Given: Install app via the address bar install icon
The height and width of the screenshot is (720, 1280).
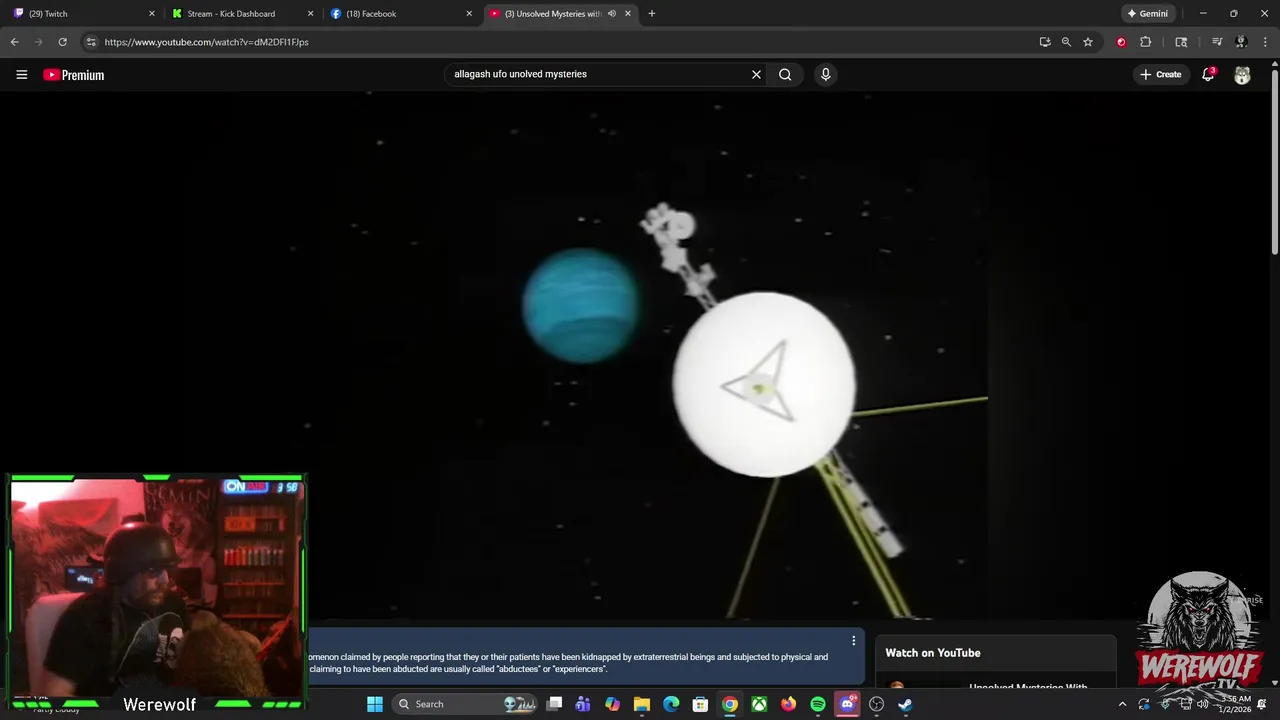Looking at the screenshot, I should click(1044, 42).
